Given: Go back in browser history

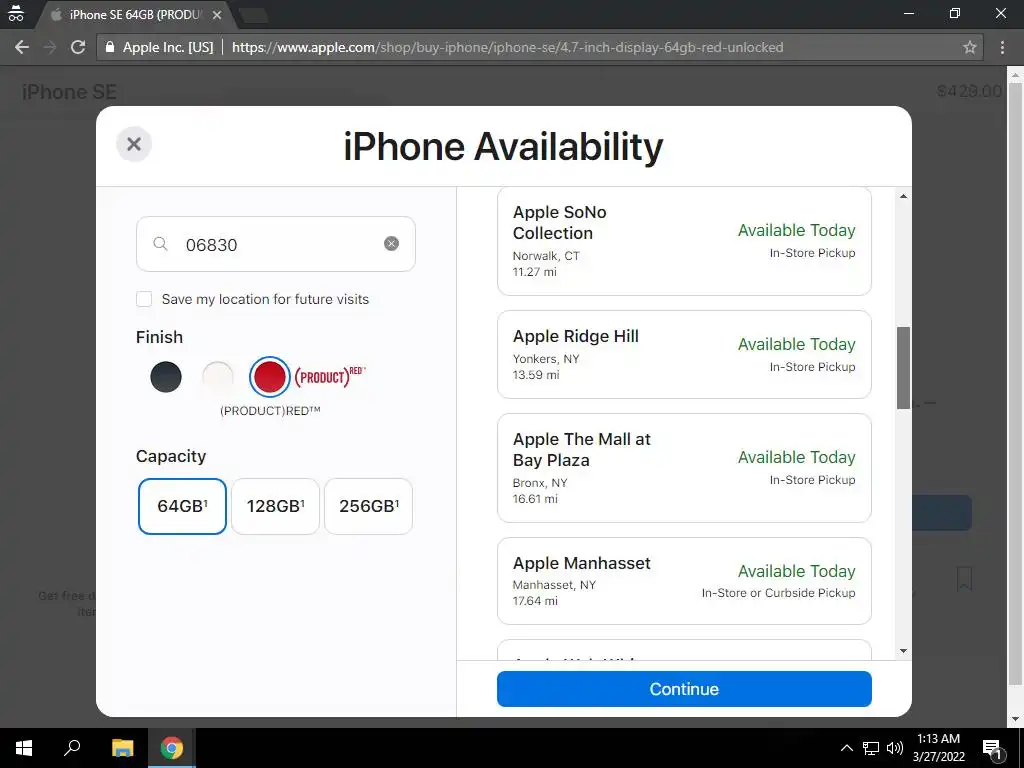Looking at the screenshot, I should [22, 47].
